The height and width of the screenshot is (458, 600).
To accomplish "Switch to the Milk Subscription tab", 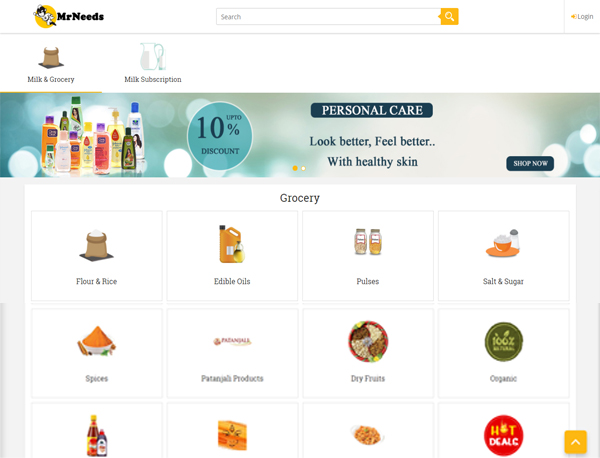I will tap(153, 63).
